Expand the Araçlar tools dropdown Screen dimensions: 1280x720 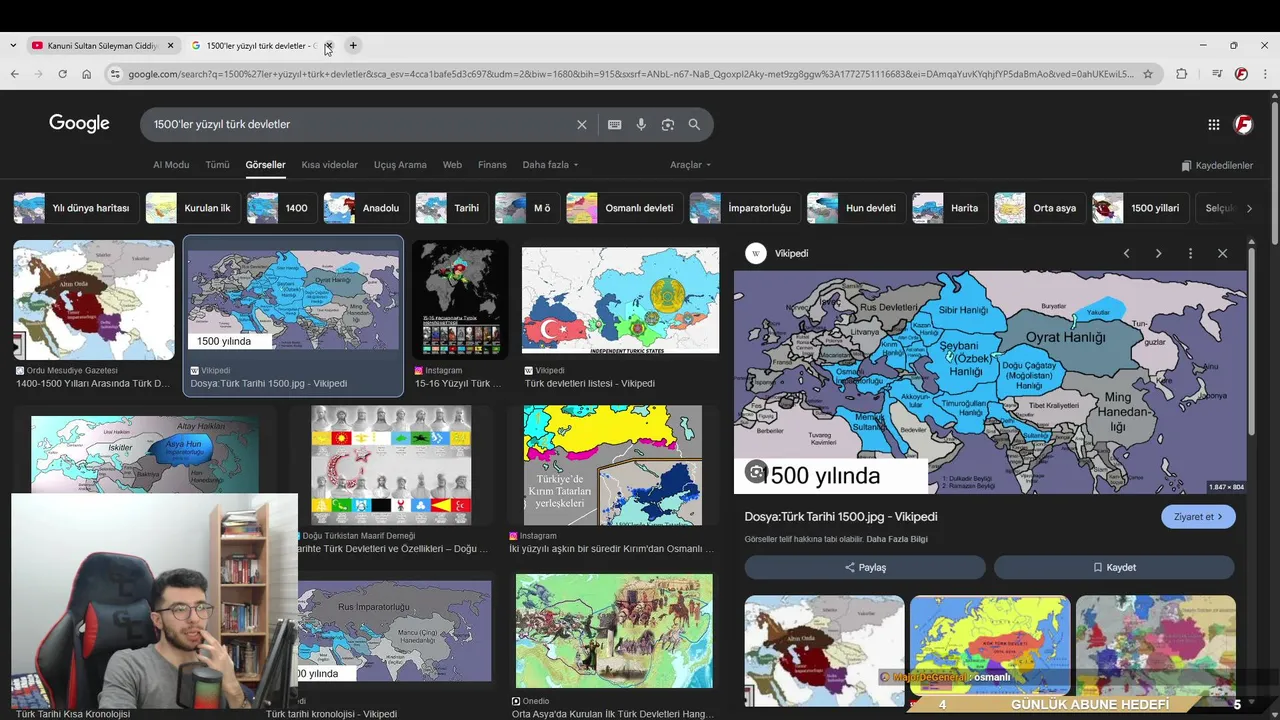pos(691,165)
